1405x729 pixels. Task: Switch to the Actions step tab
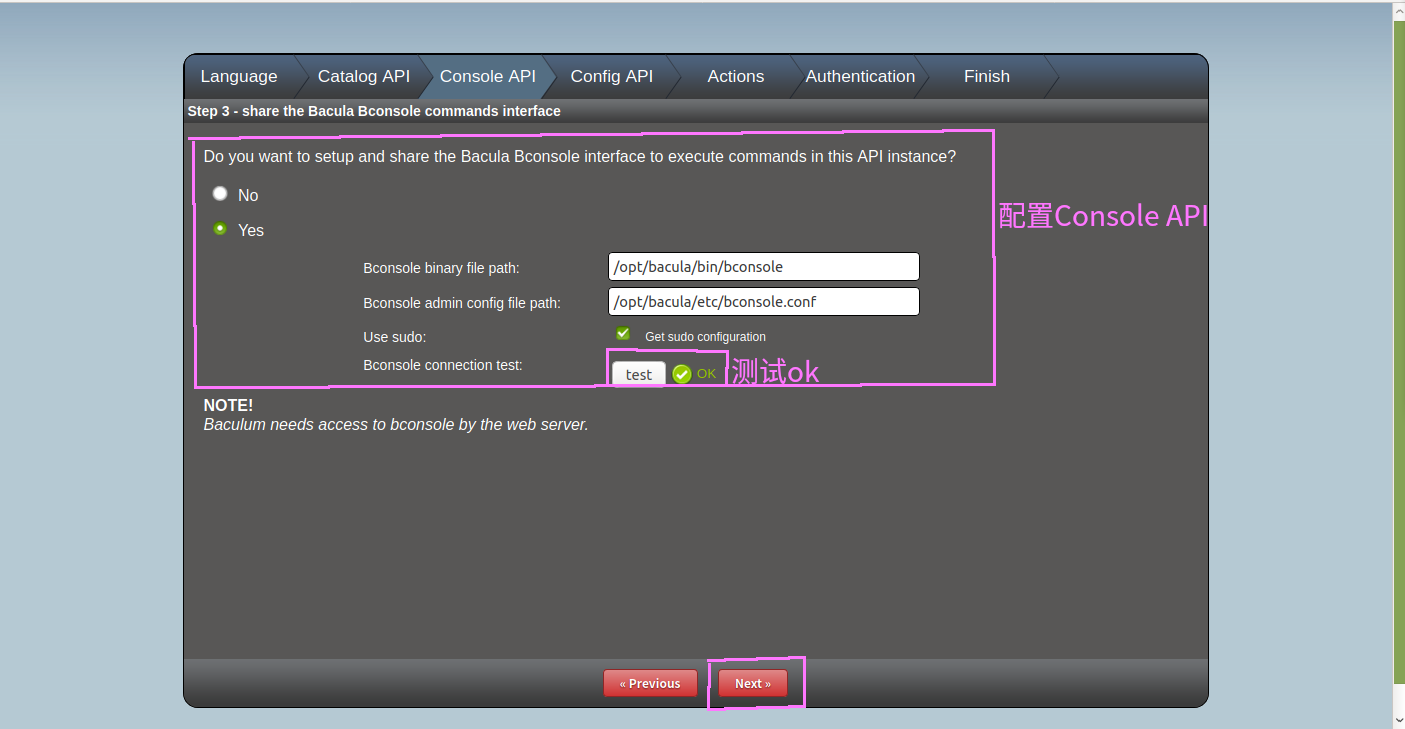[735, 77]
